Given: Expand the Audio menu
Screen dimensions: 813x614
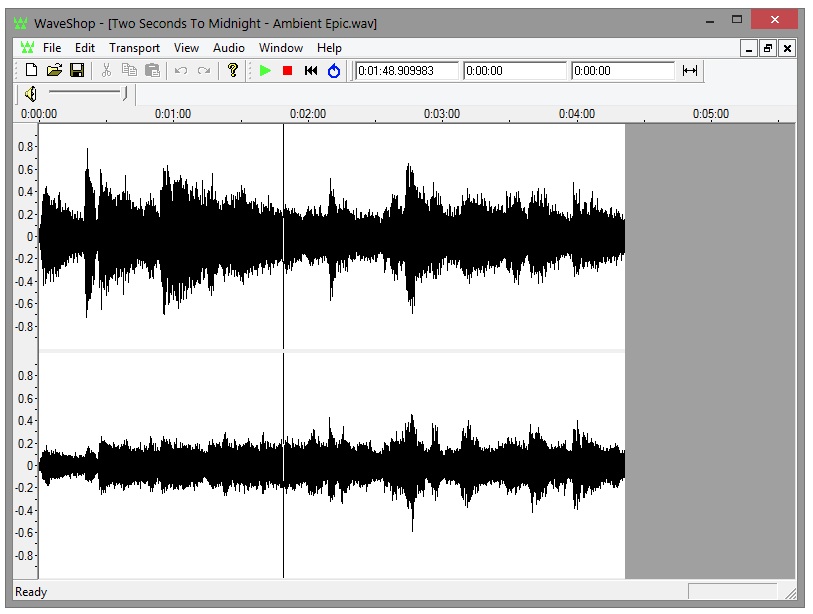Looking at the screenshot, I should [x=228, y=48].
